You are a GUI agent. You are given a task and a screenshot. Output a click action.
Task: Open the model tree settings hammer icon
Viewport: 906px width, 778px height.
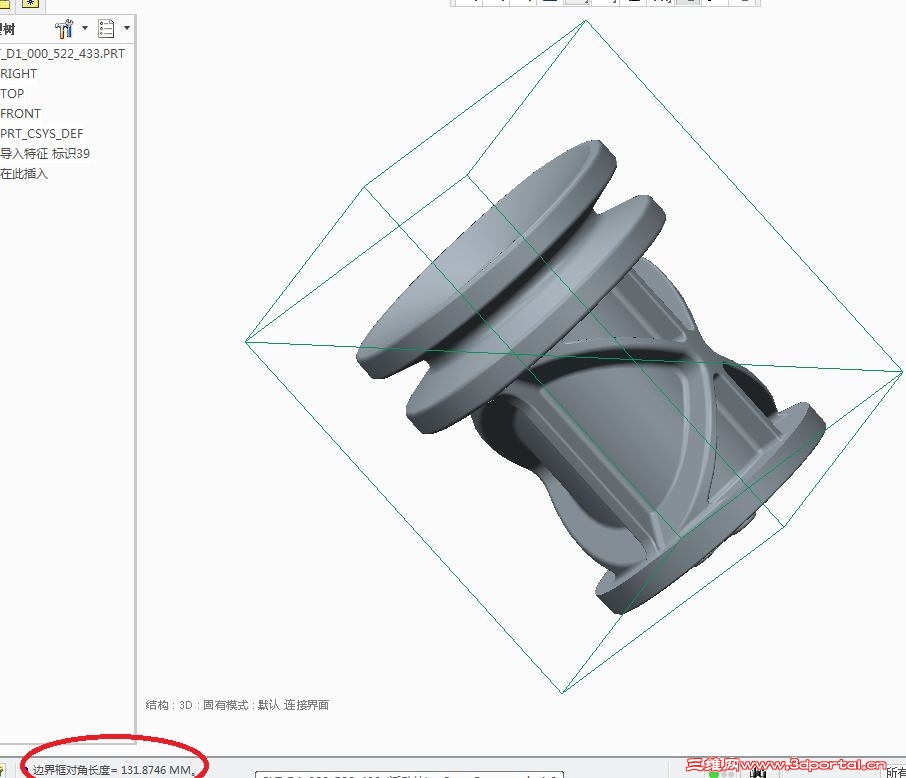[x=64, y=28]
